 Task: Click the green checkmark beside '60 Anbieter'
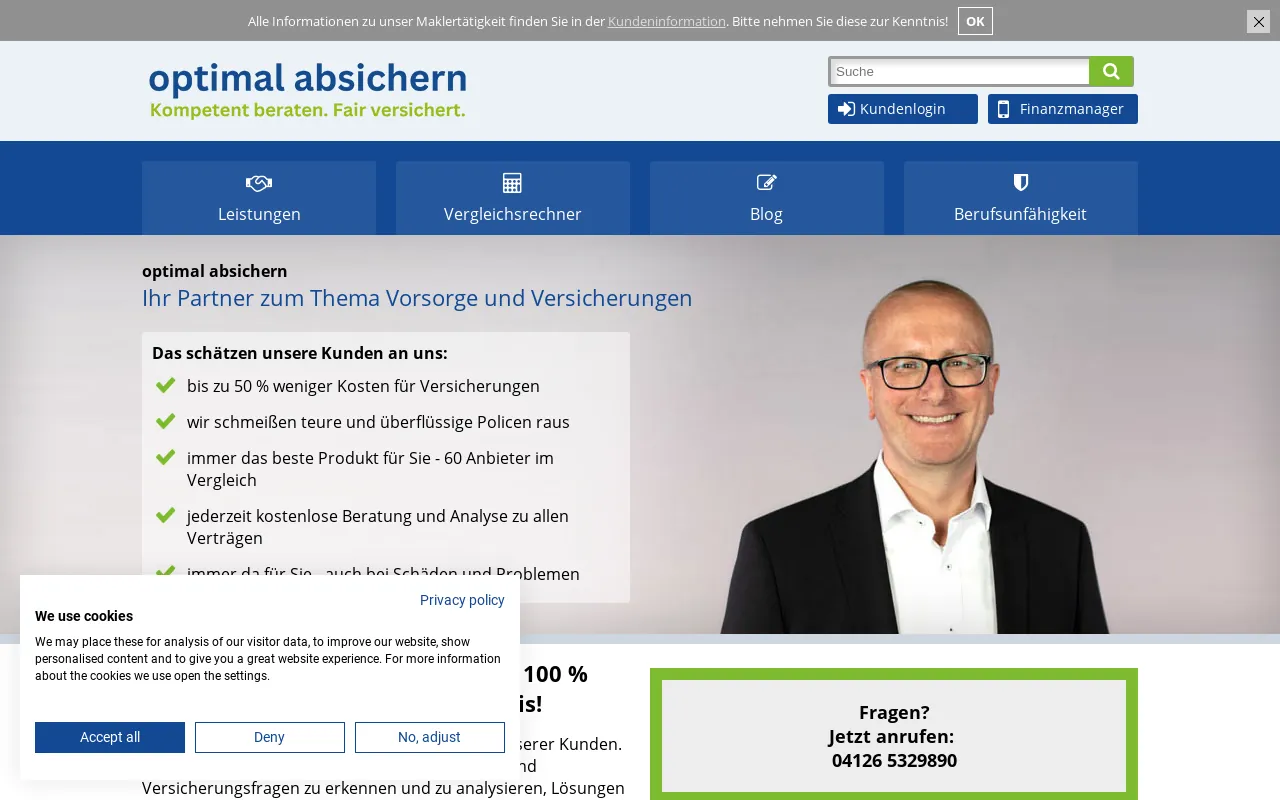[166, 457]
